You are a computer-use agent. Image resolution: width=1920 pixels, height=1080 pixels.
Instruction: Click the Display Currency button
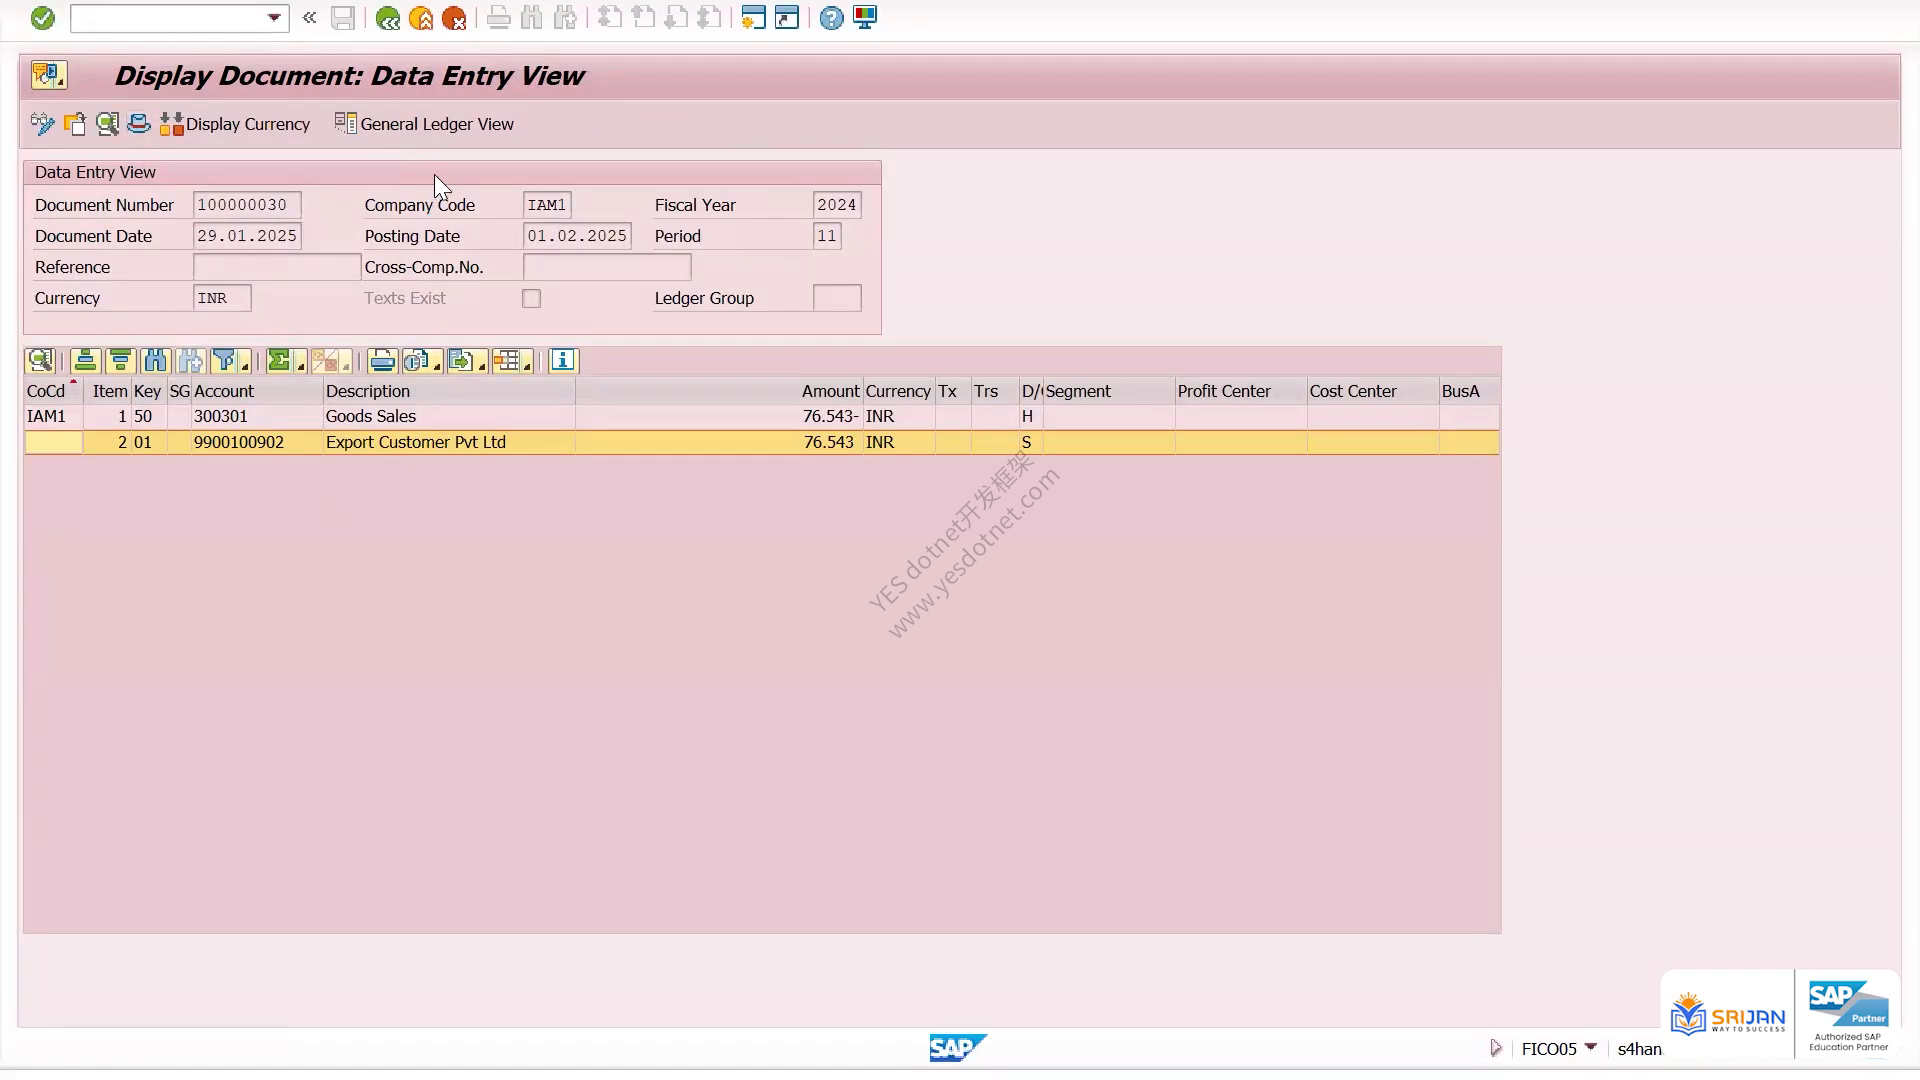click(x=235, y=124)
